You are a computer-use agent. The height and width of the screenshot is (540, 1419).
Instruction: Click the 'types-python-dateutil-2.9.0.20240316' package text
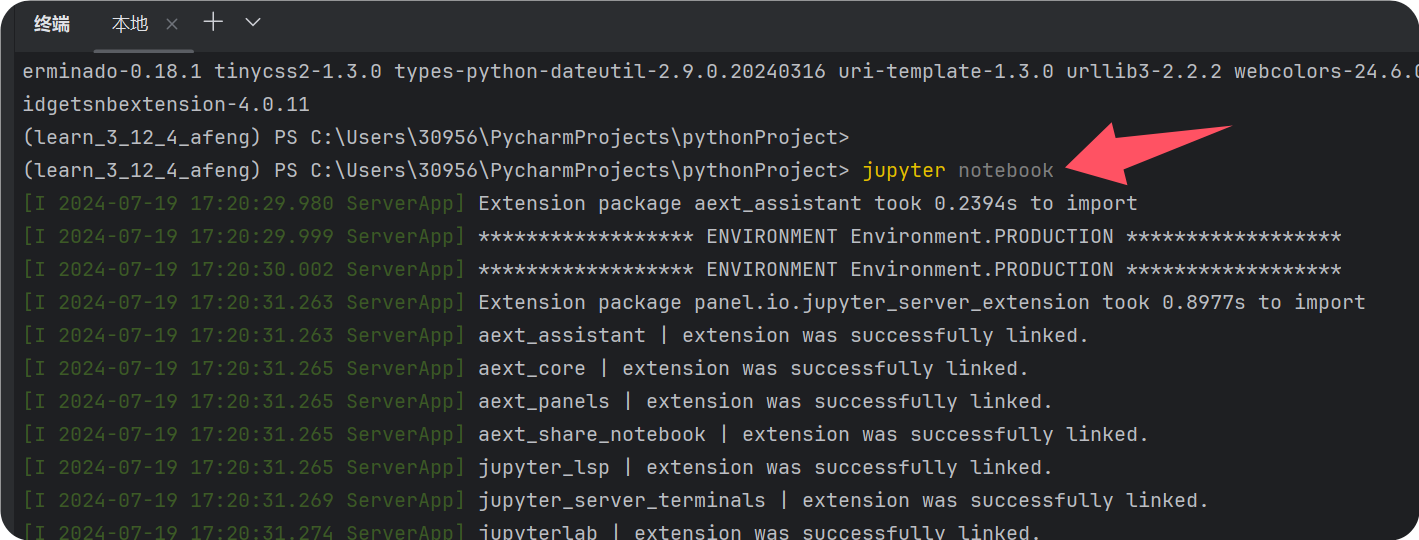tap(610, 71)
